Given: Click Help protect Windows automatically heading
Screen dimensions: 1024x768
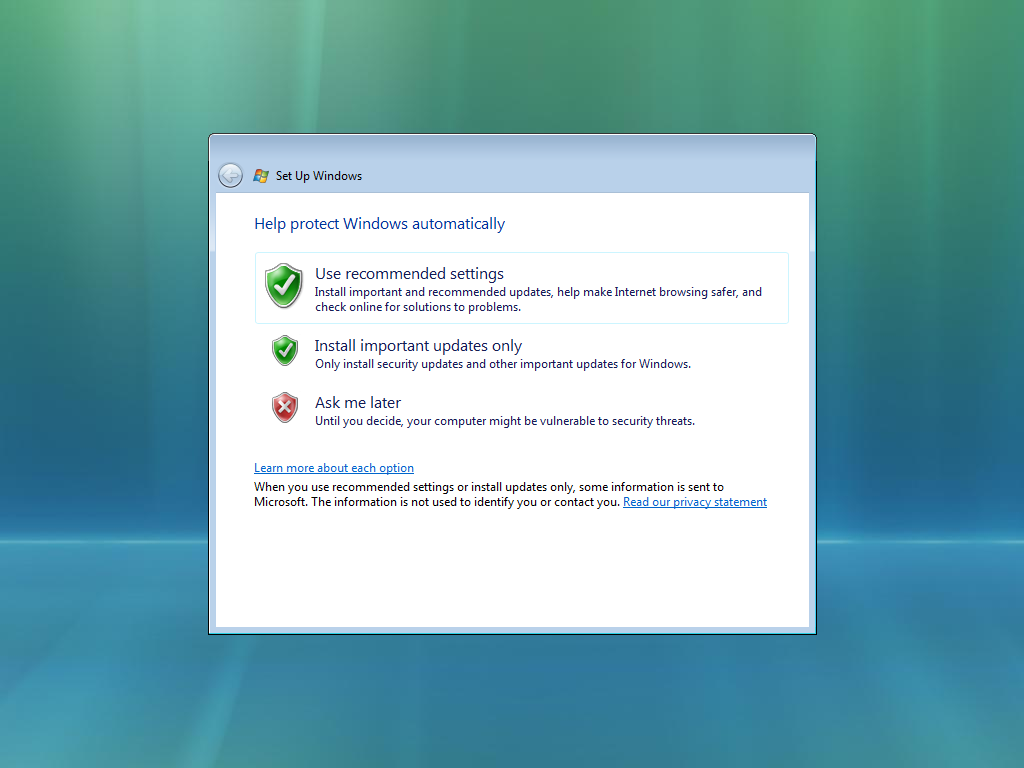Looking at the screenshot, I should [x=379, y=223].
